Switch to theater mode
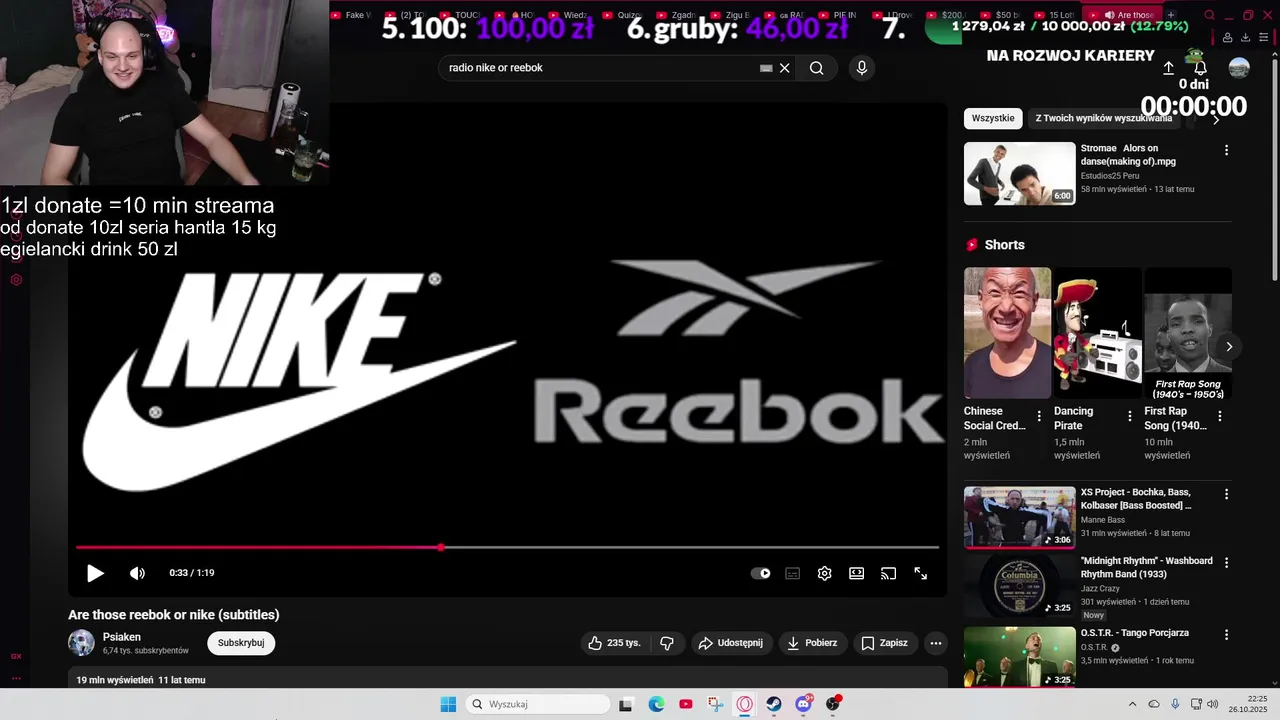 [856, 573]
